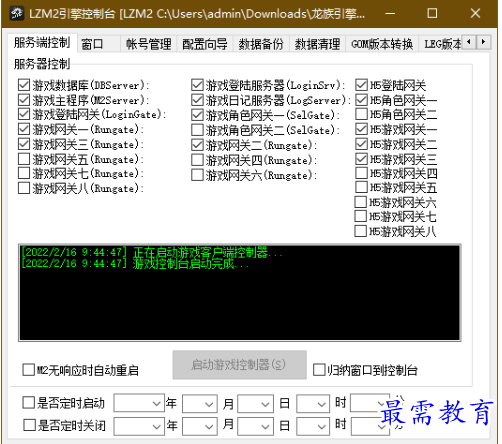Click 启动游戏控制器(S) button
The image size is (502, 444).
point(240,365)
